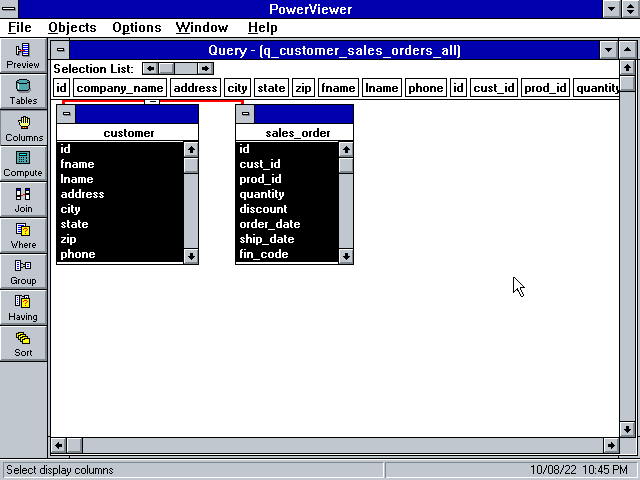Toggle quantity column in sales_order table
This screenshot has height=480, width=640.
tap(287, 194)
